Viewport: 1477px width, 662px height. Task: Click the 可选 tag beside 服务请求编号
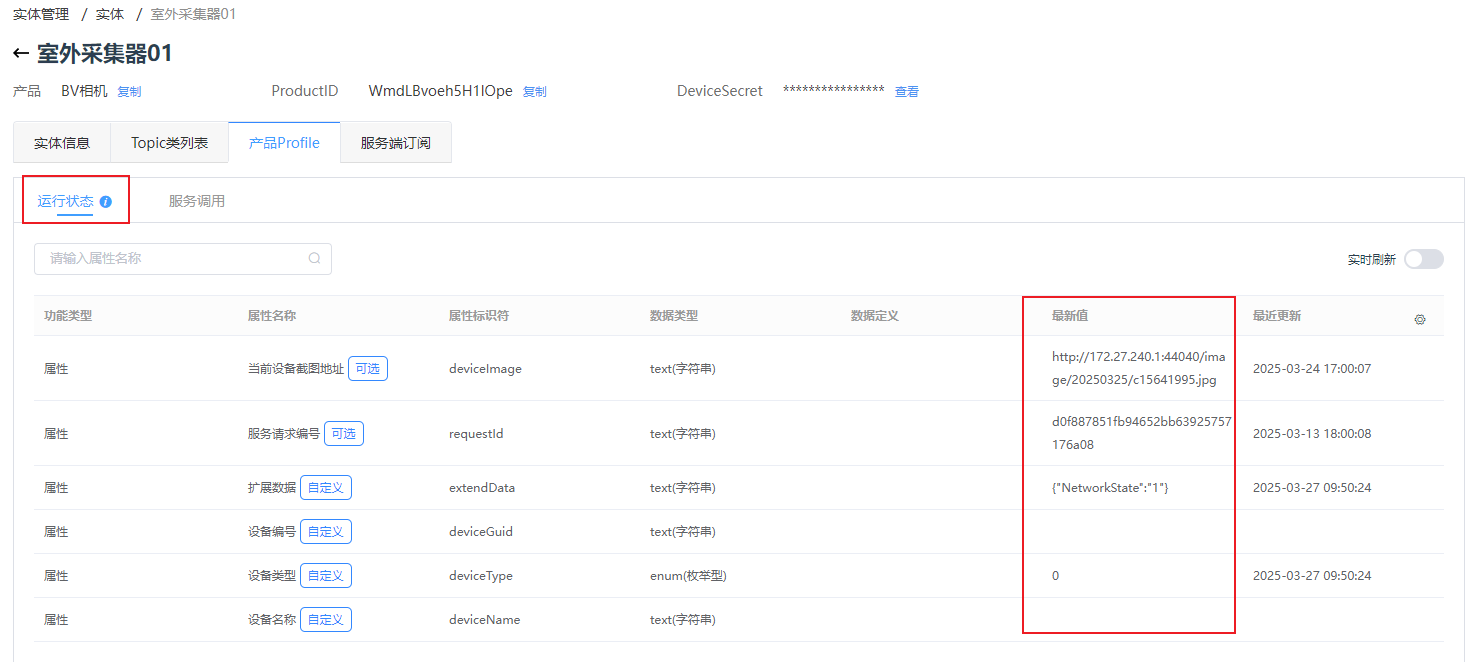point(344,434)
